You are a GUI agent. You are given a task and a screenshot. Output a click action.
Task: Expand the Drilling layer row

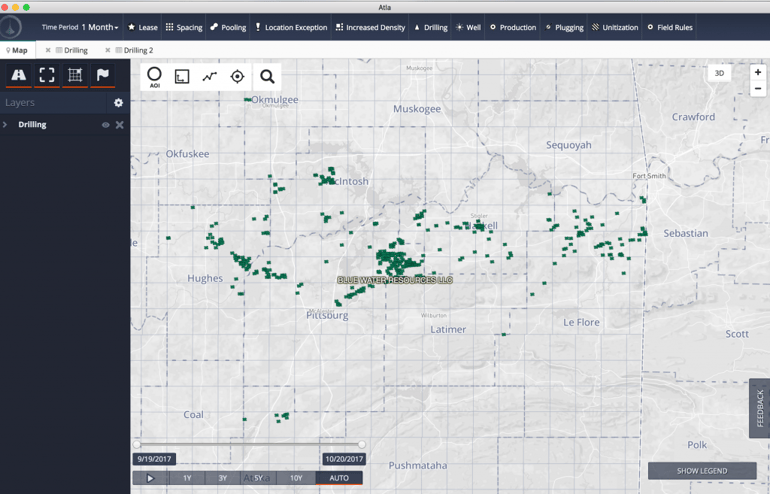pyautogui.click(x=5, y=125)
